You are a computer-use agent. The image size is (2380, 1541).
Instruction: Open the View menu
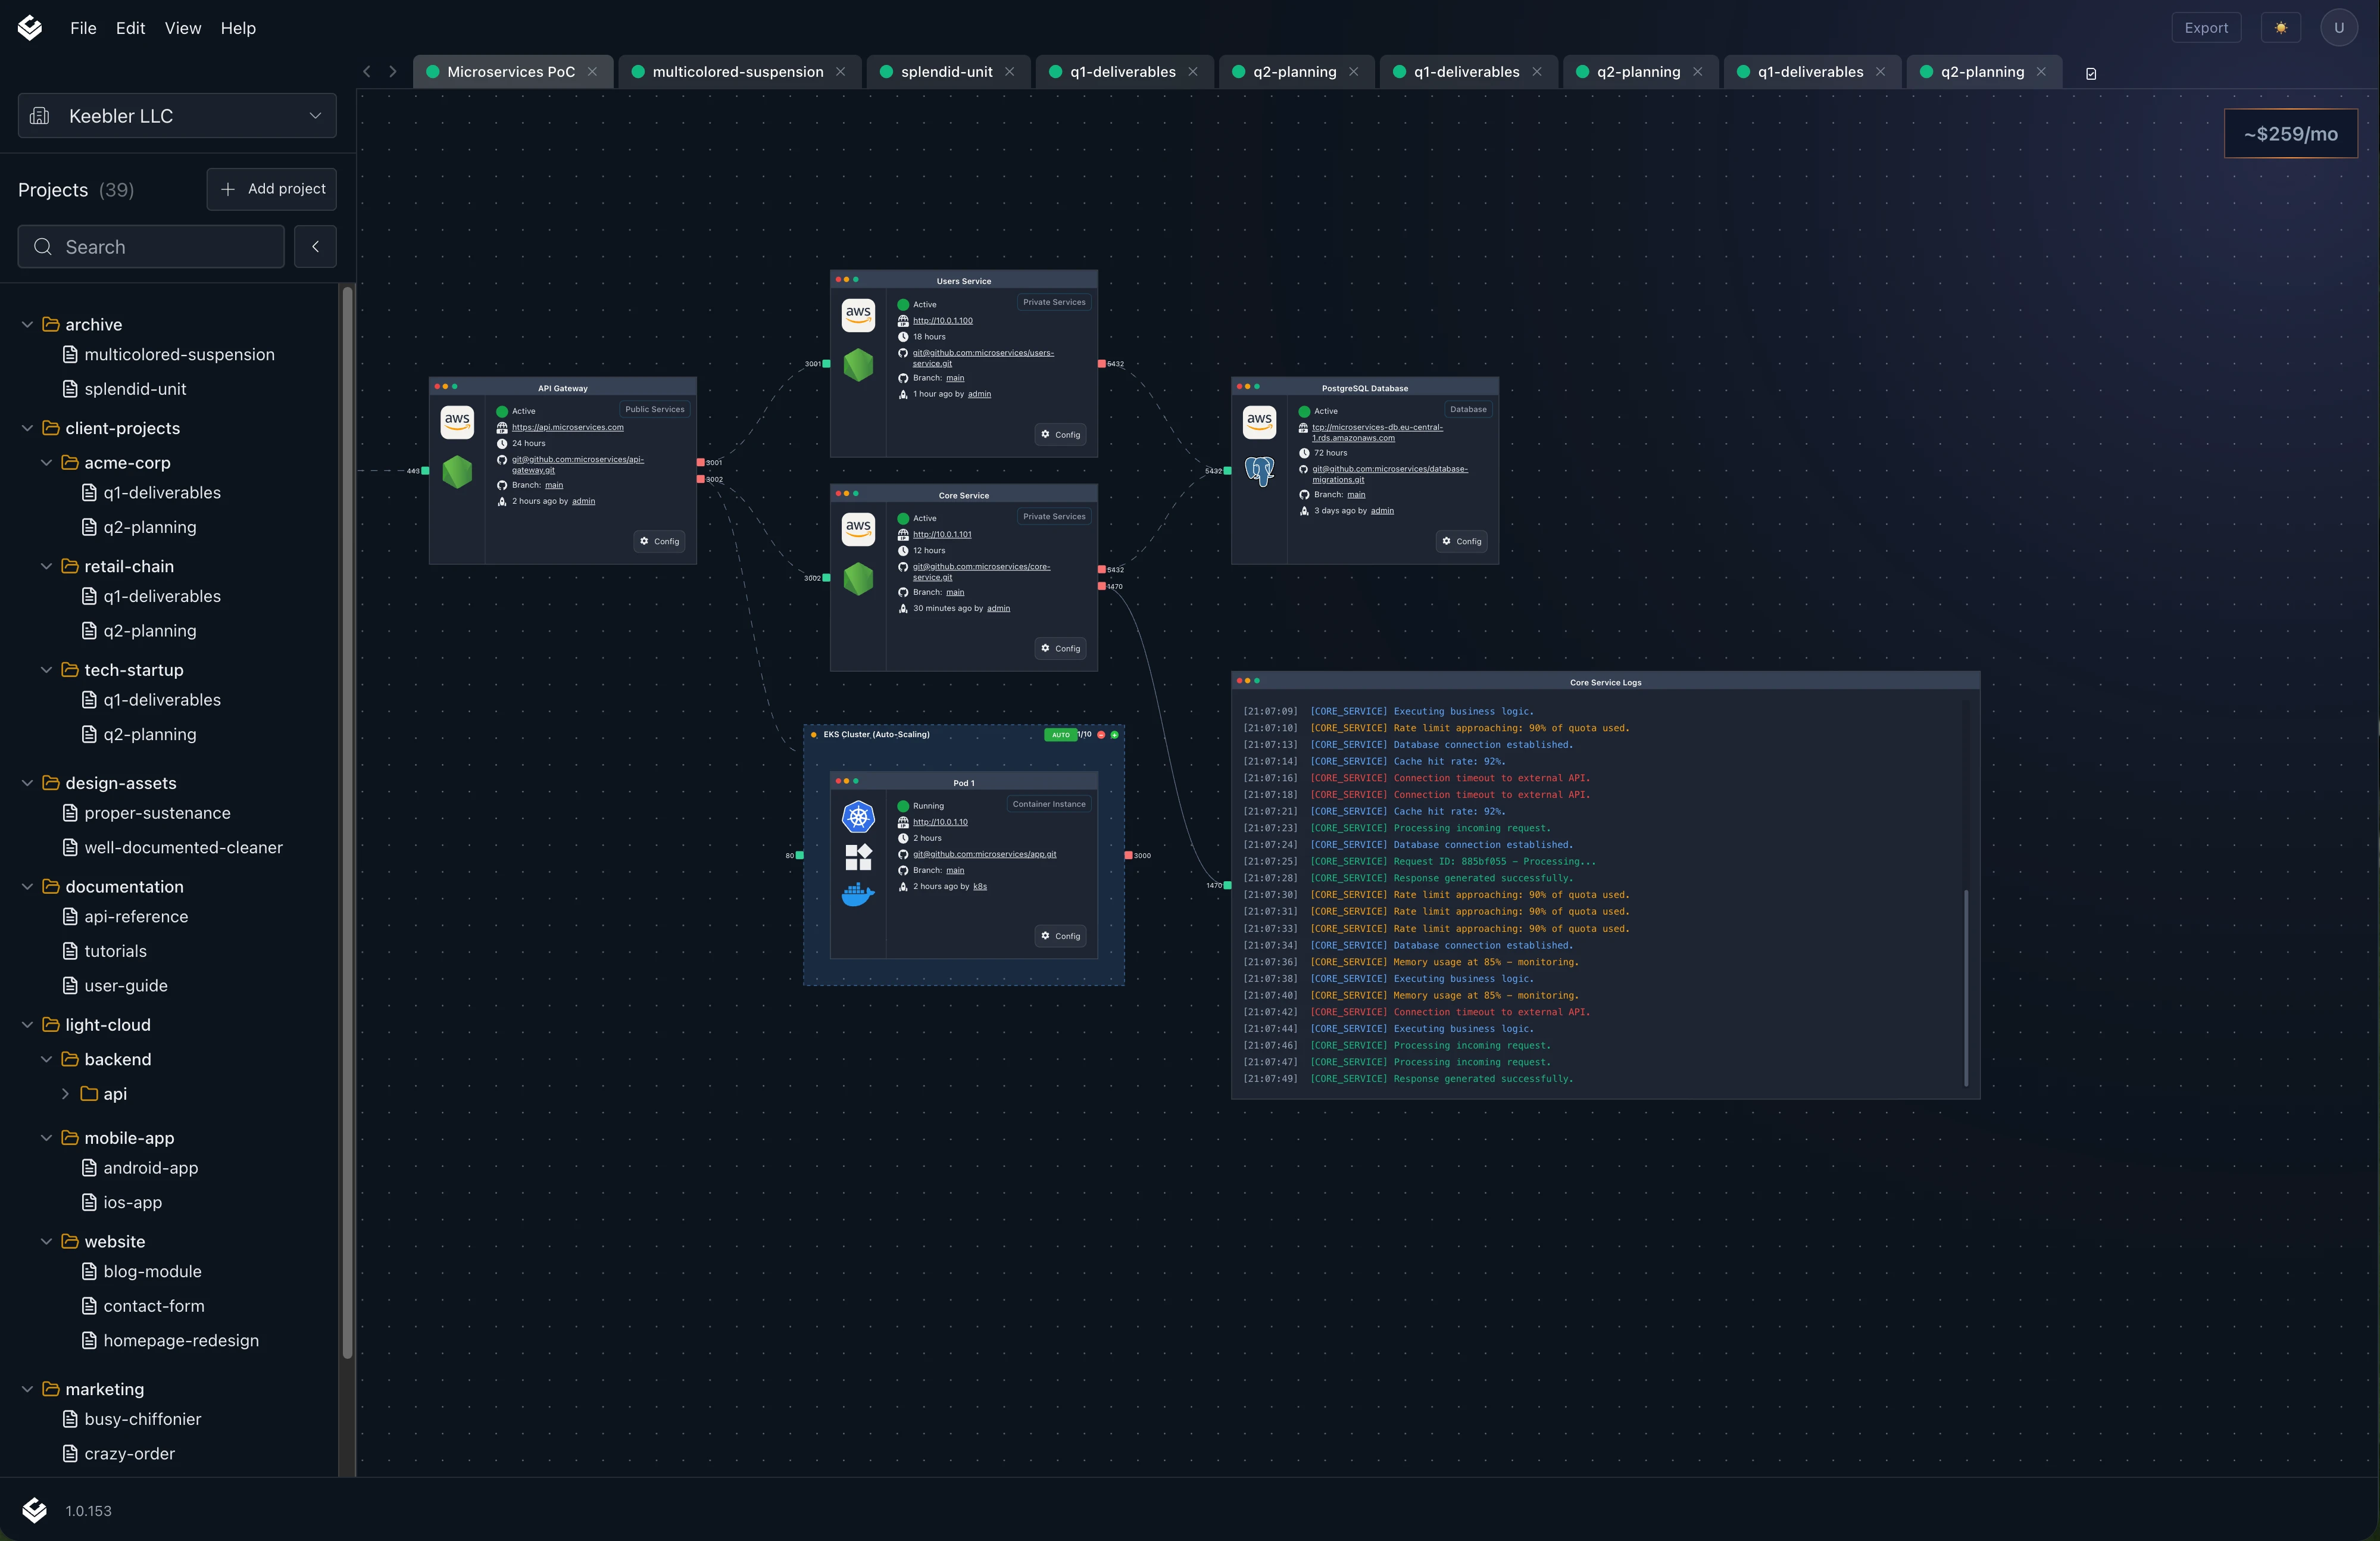coord(183,28)
